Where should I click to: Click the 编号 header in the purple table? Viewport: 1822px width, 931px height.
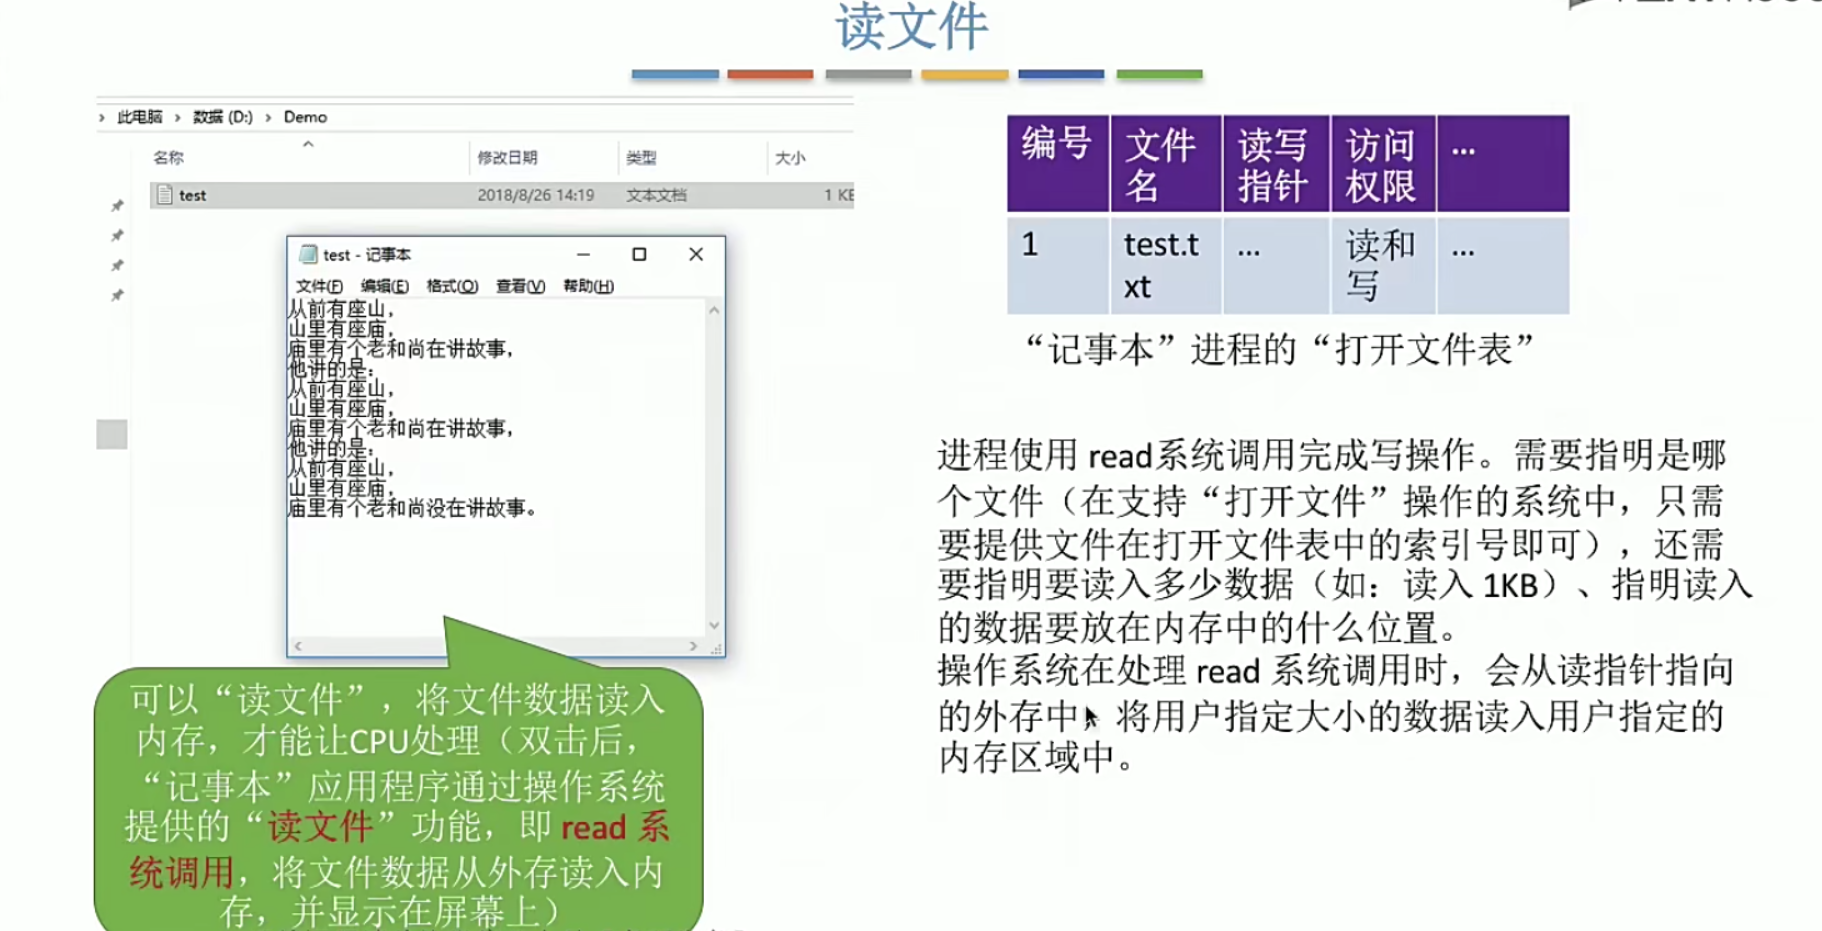pyautogui.click(x=1058, y=163)
